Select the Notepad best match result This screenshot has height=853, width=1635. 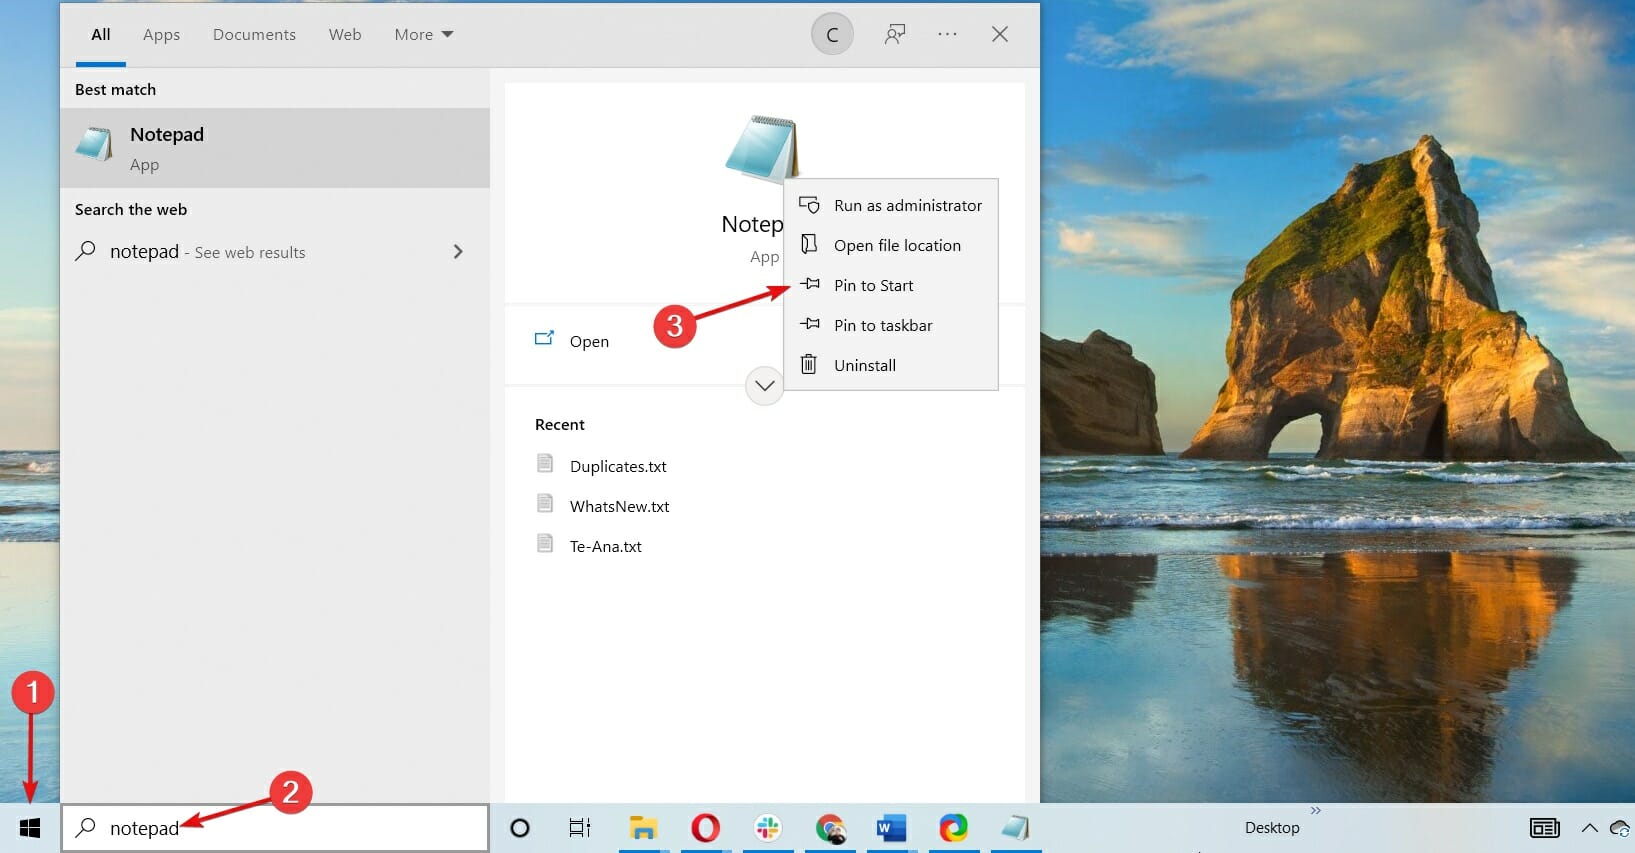click(275, 148)
